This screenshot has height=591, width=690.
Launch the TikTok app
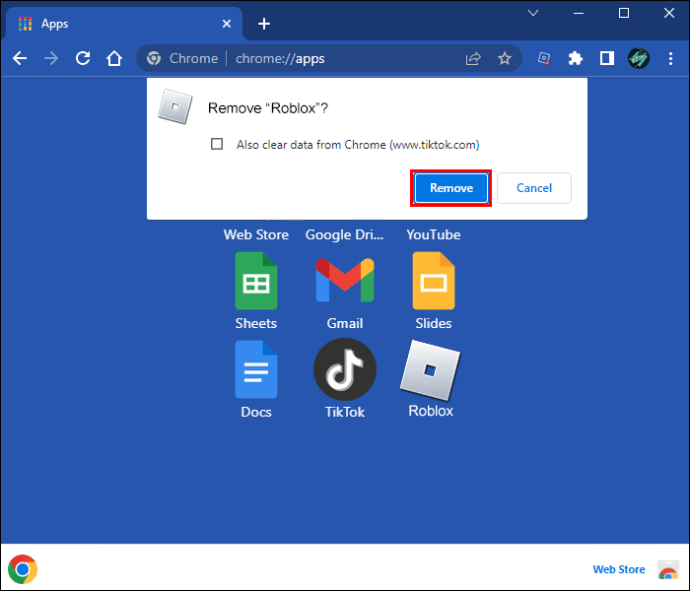tap(344, 369)
